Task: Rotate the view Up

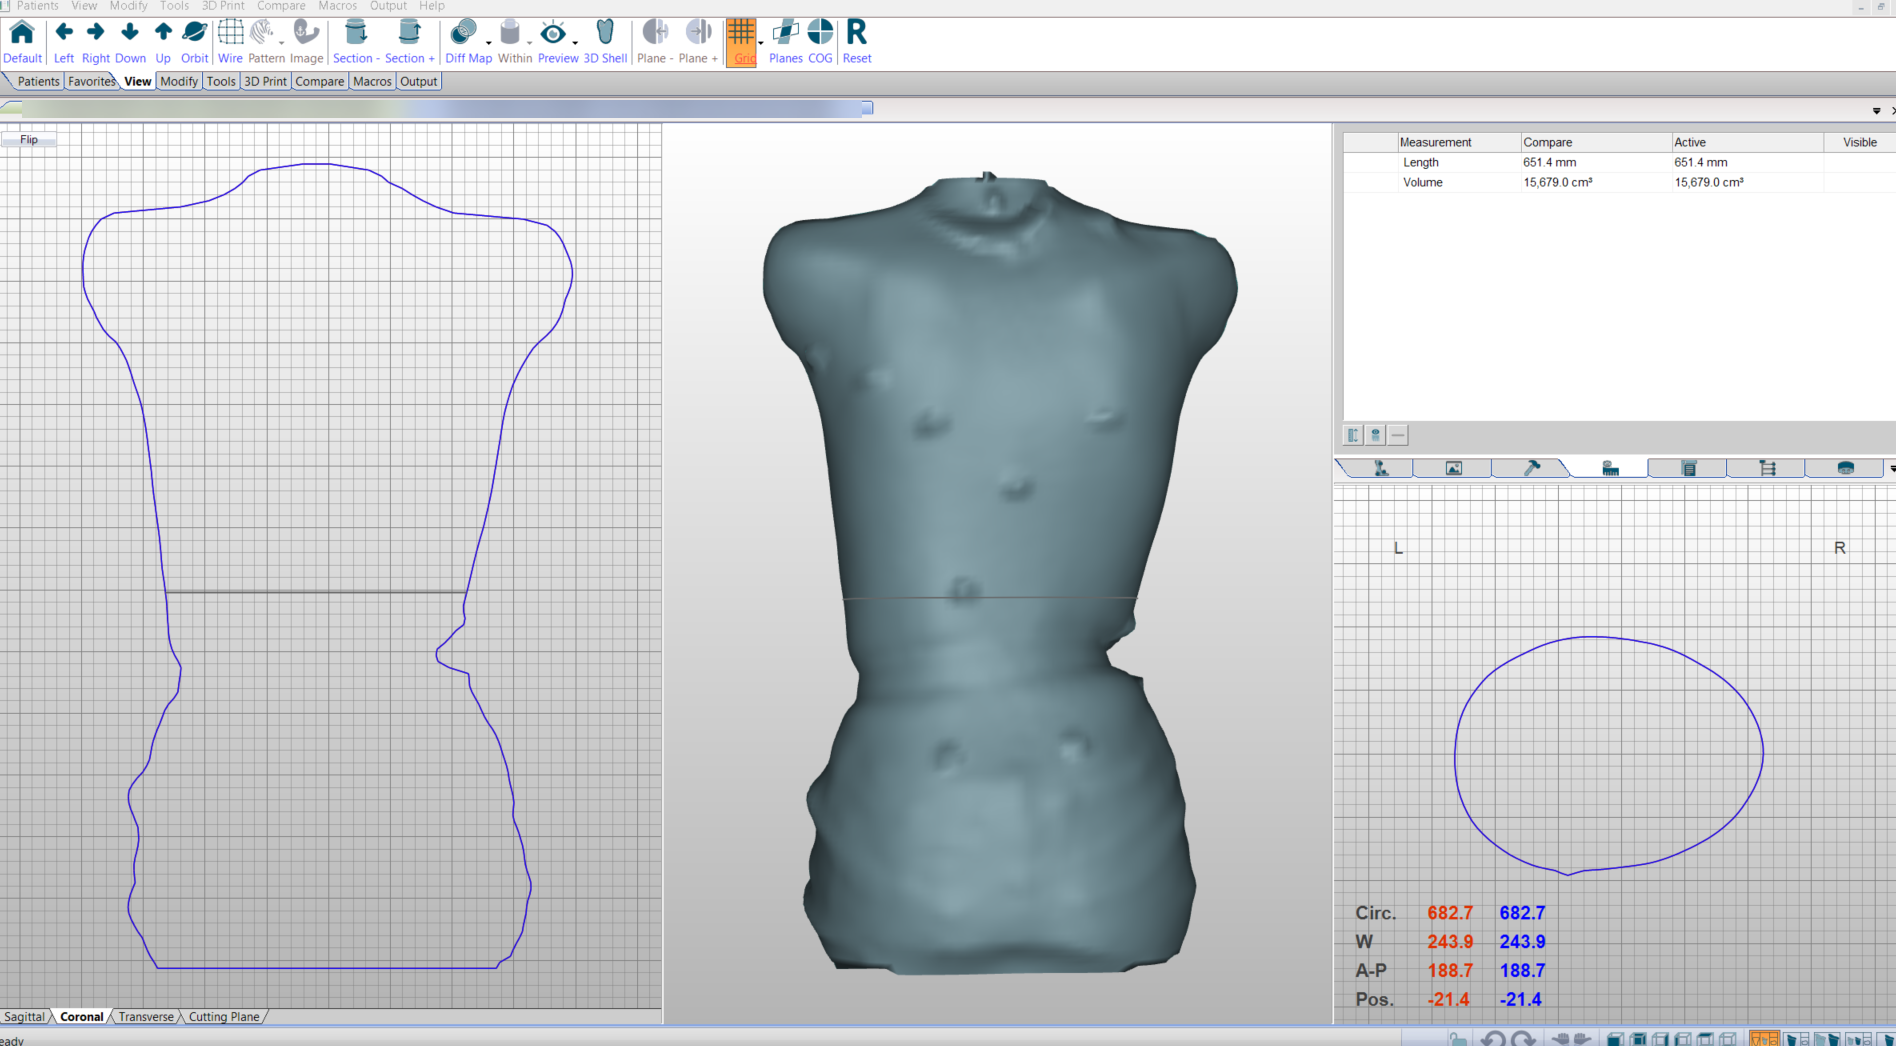Action: click(163, 41)
